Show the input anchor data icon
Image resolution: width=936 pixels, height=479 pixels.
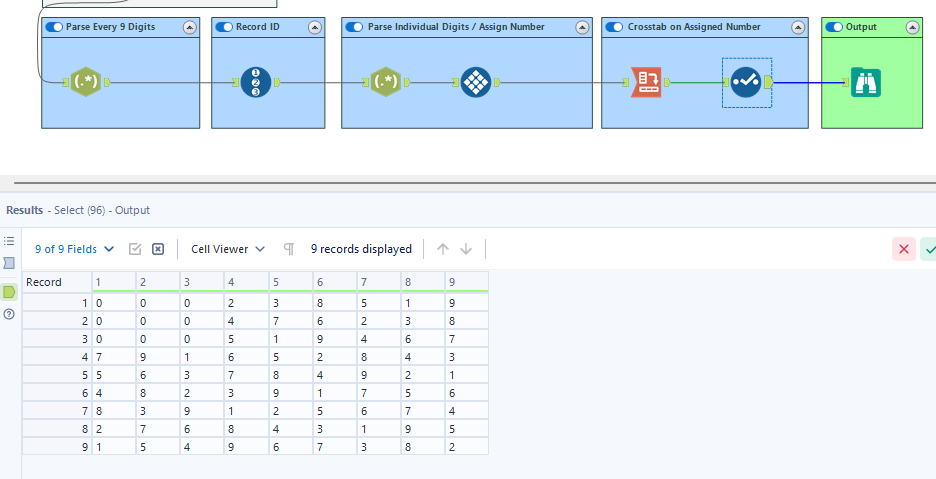9,263
